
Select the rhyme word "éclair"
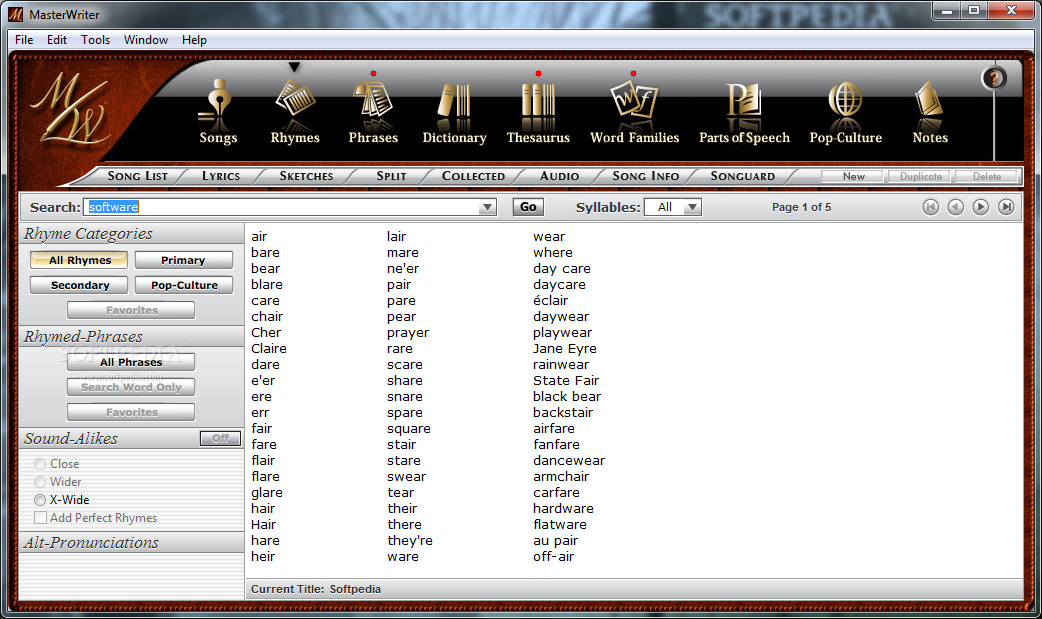pyautogui.click(x=550, y=301)
